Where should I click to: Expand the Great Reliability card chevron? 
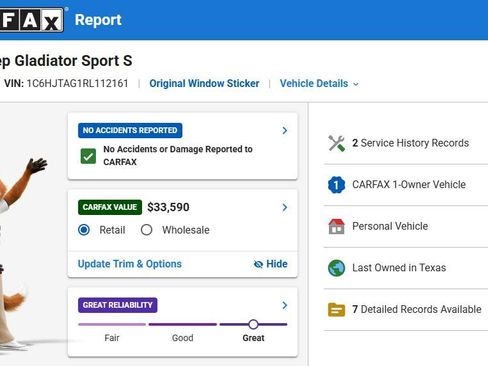point(285,305)
